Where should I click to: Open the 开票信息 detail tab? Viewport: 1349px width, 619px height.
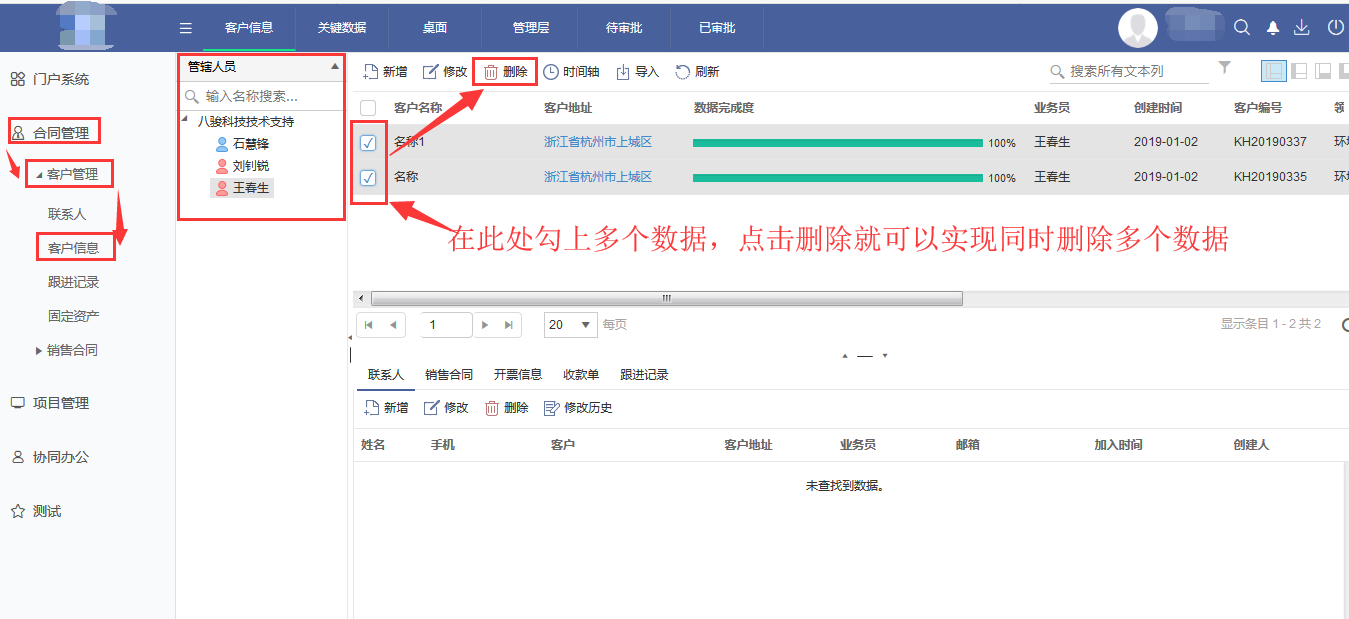(518, 375)
